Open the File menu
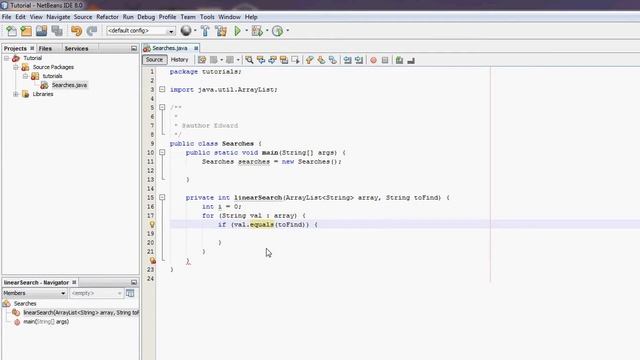Image resolution: width=640 pixels, height=360 pixels. 7,17
